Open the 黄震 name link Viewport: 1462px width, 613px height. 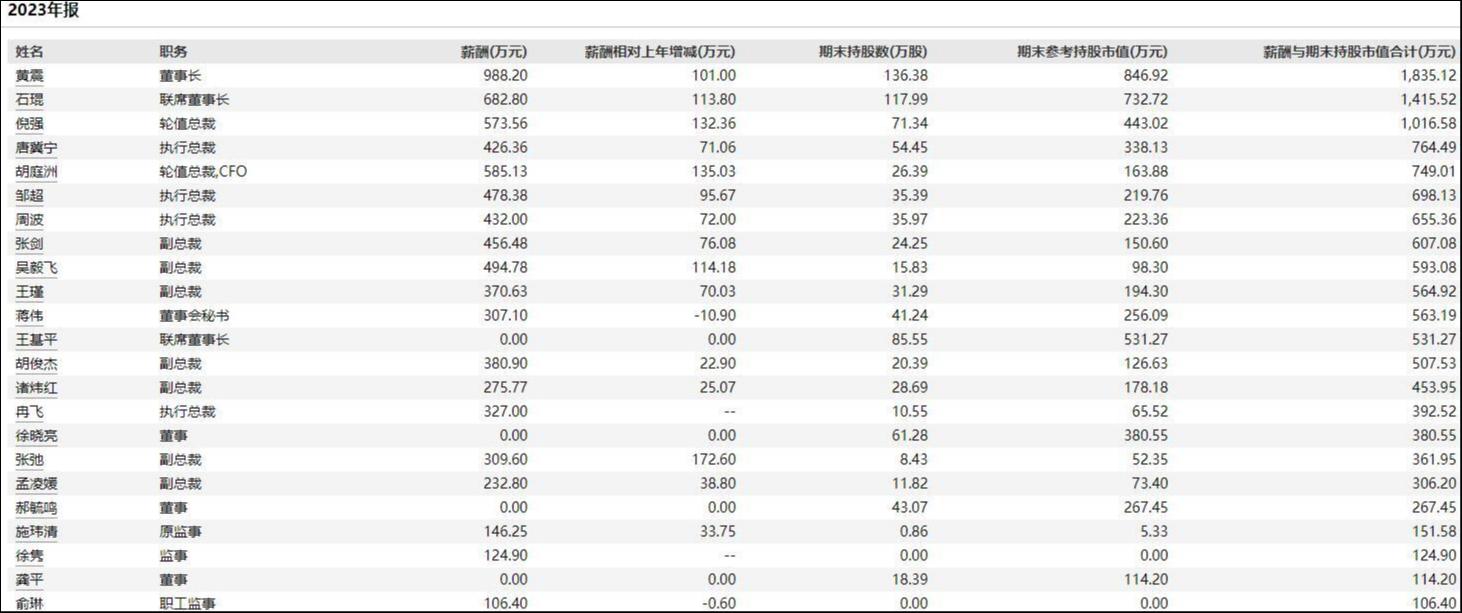click(30, 76)
